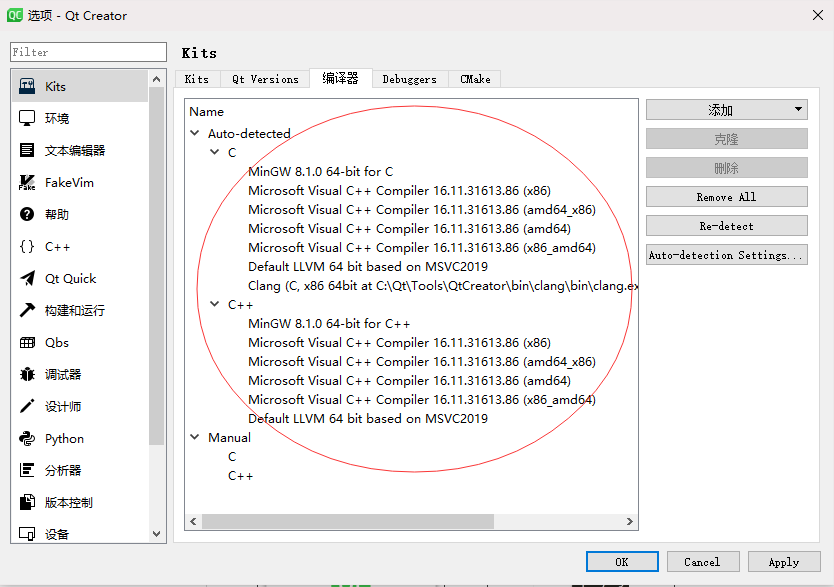Click right arrow of compiler list scrollbar
The image size is (834, 587).
pyautogui.click(x=630, y=521)
